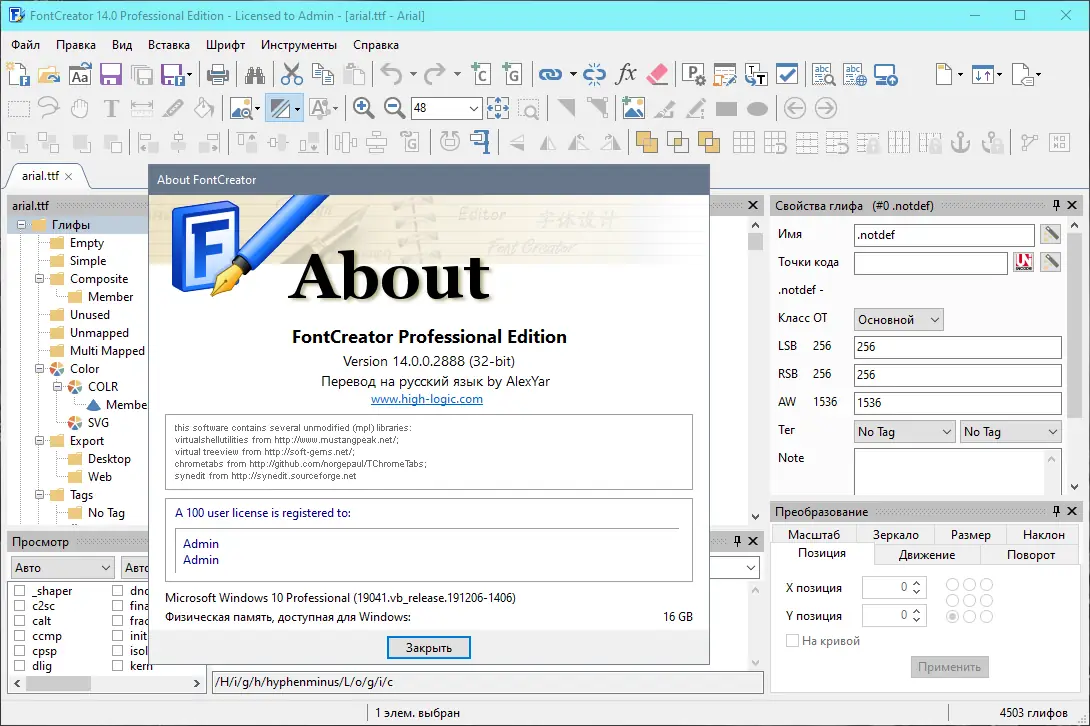
Task: Collapse the Глифы tree node
Action: [x=22, y=225]
